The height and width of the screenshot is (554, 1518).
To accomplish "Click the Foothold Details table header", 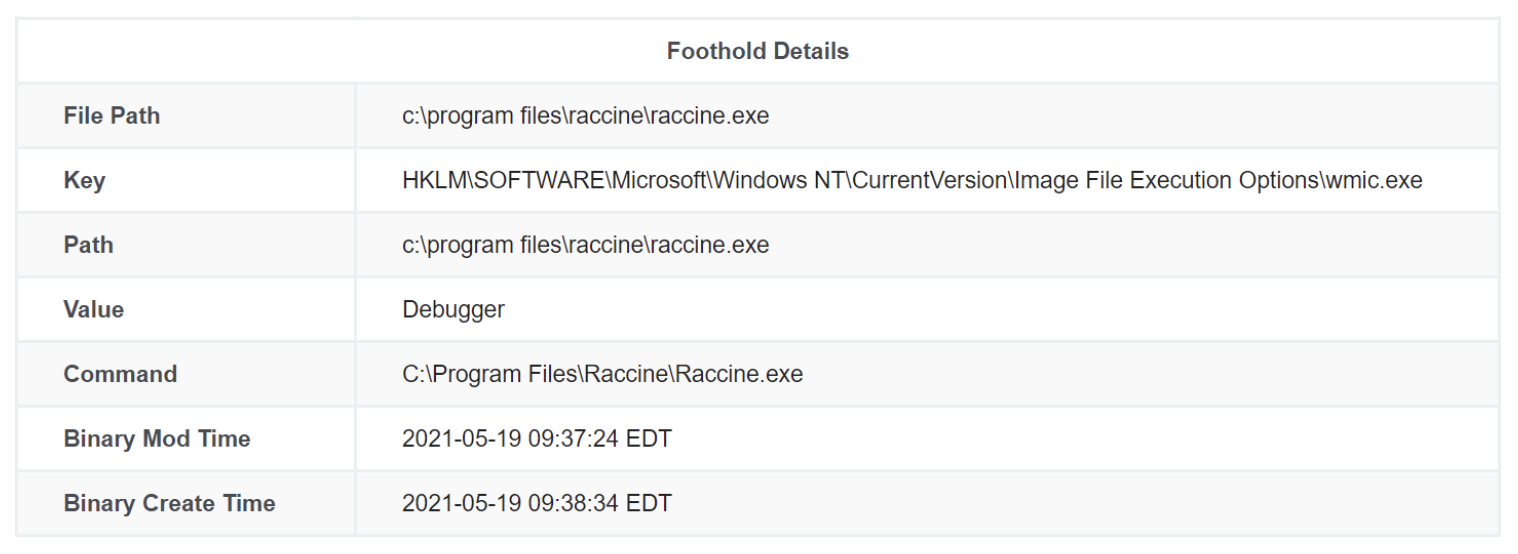I will (758, 51).
